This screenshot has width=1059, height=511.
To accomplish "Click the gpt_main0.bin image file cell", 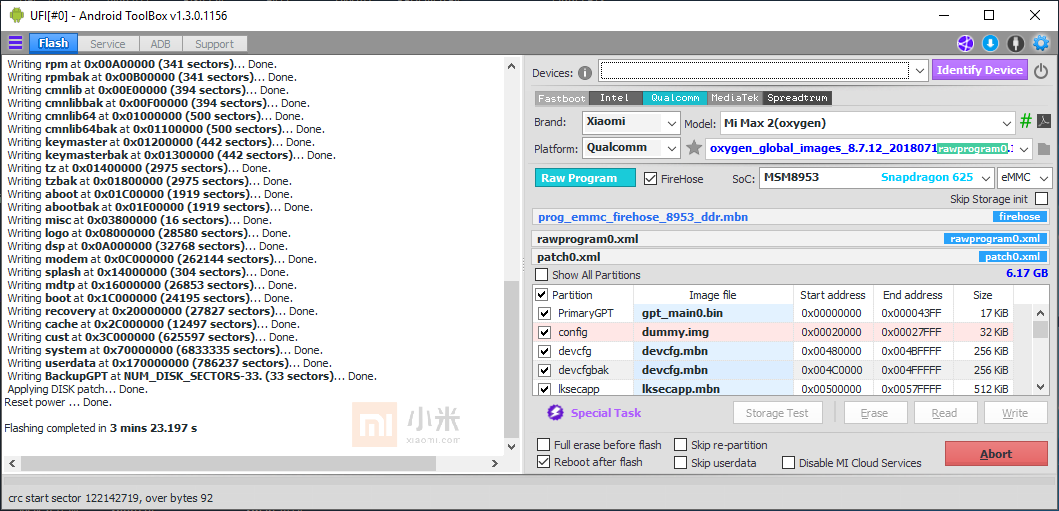I will [x=713, y=313].
